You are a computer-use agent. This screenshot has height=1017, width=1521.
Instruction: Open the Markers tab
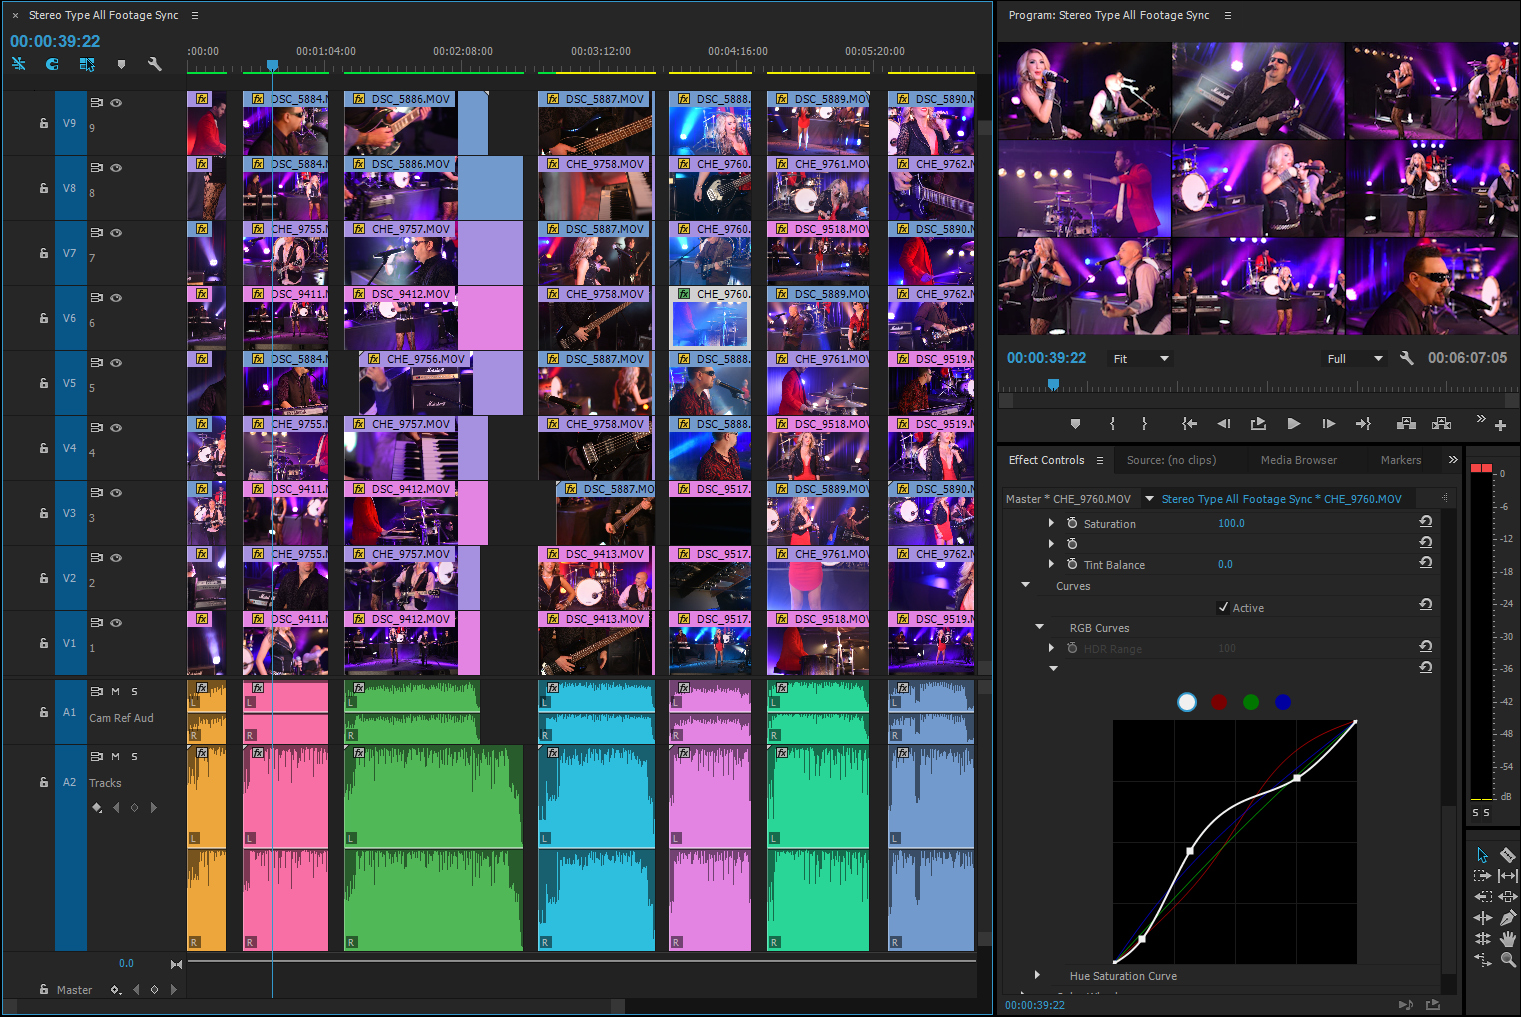(x=1400, y=460)
